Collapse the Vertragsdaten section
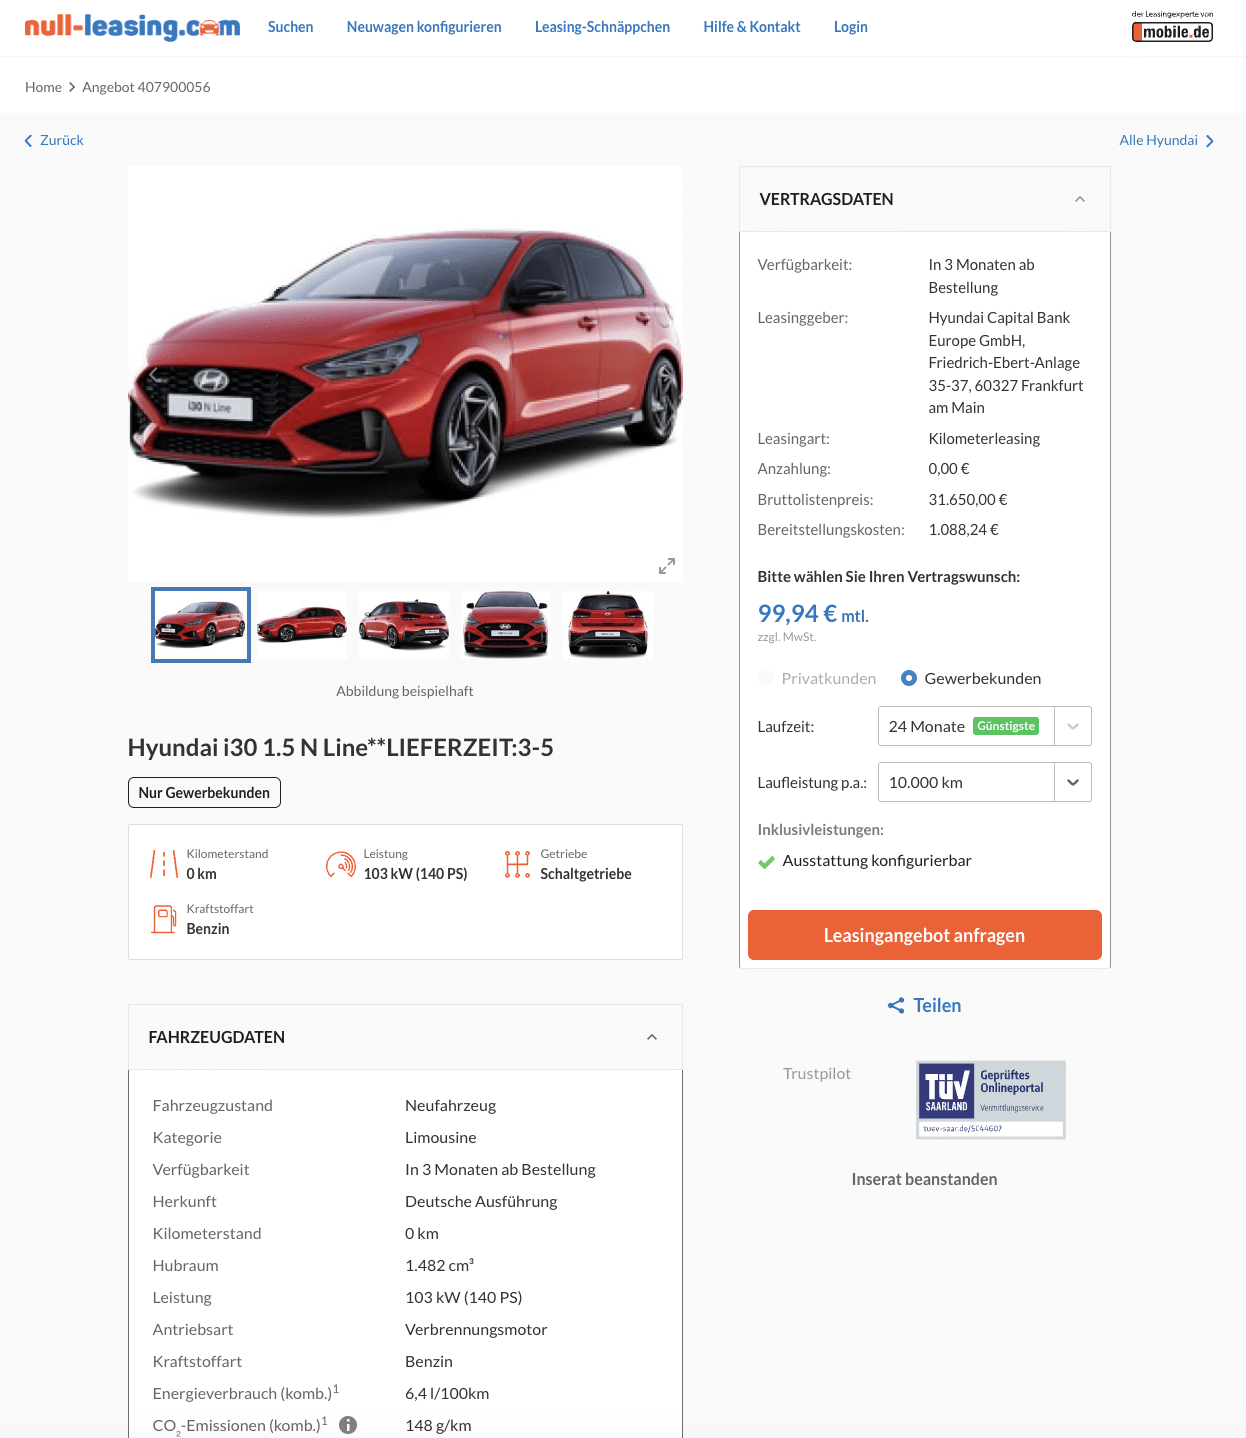Screen dimensions: 1246x1438 tap(1080, 199)
